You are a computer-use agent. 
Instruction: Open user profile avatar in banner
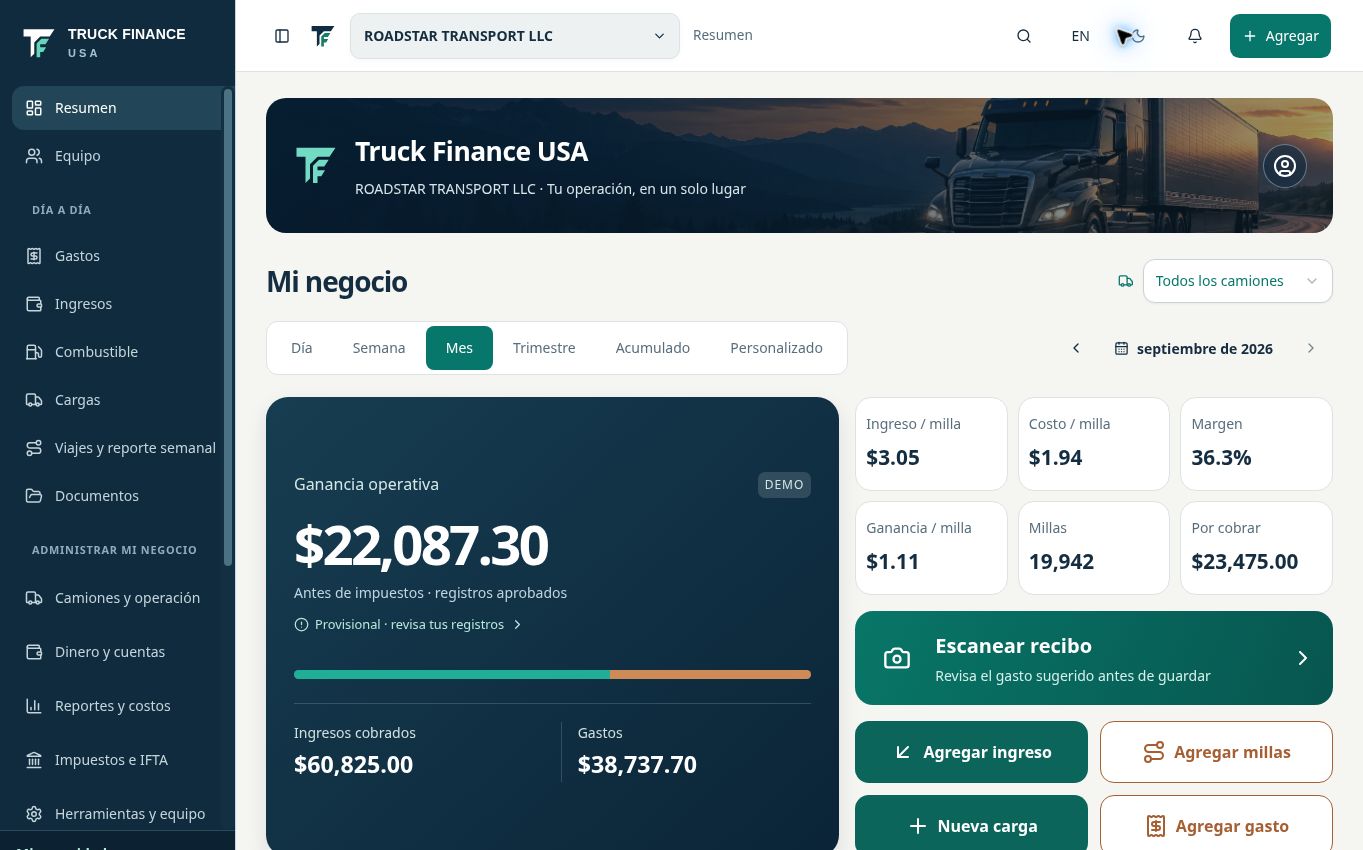(1285, 166)
